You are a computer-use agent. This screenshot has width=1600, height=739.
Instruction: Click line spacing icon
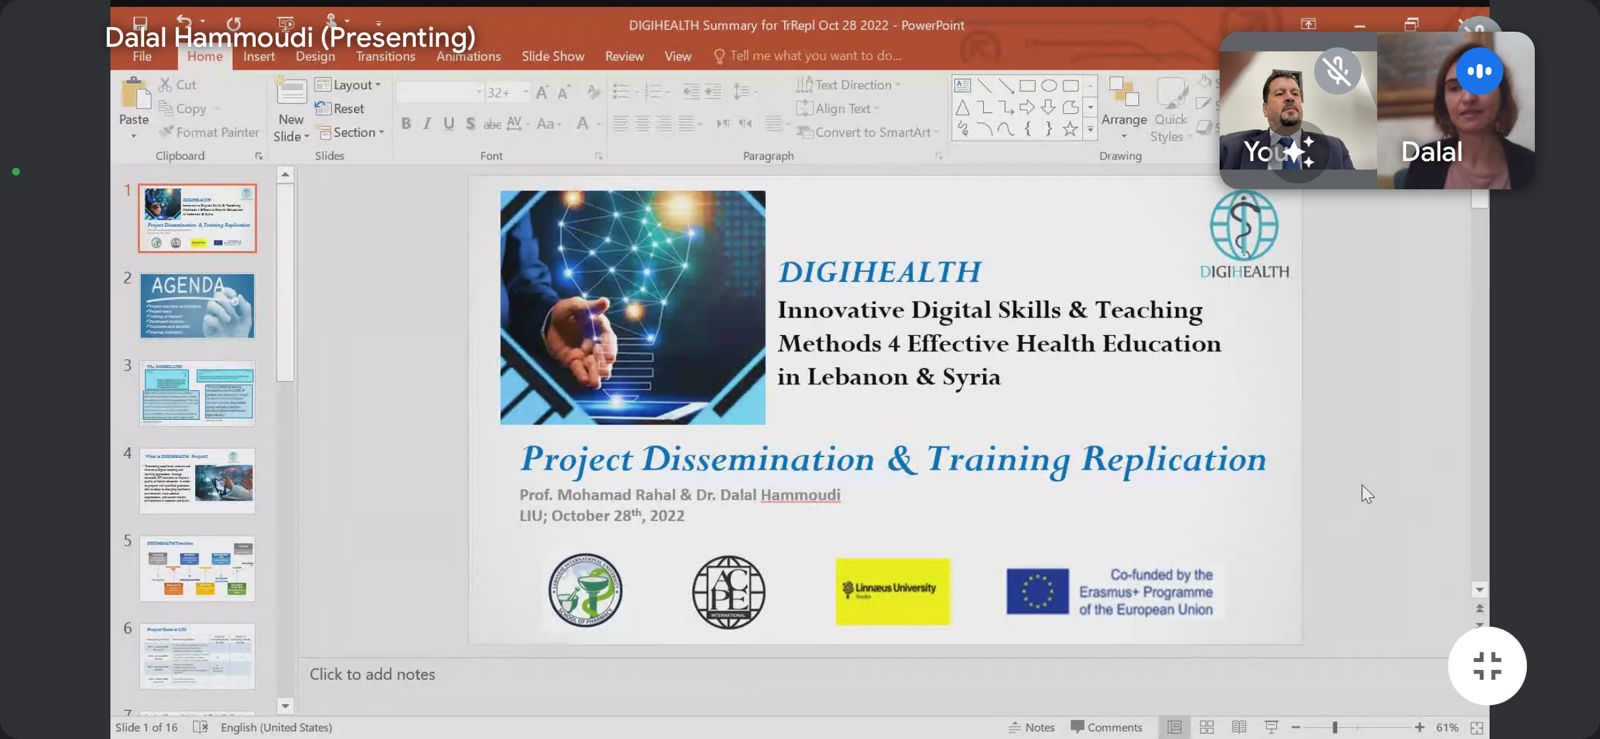(x=742, y=92)
